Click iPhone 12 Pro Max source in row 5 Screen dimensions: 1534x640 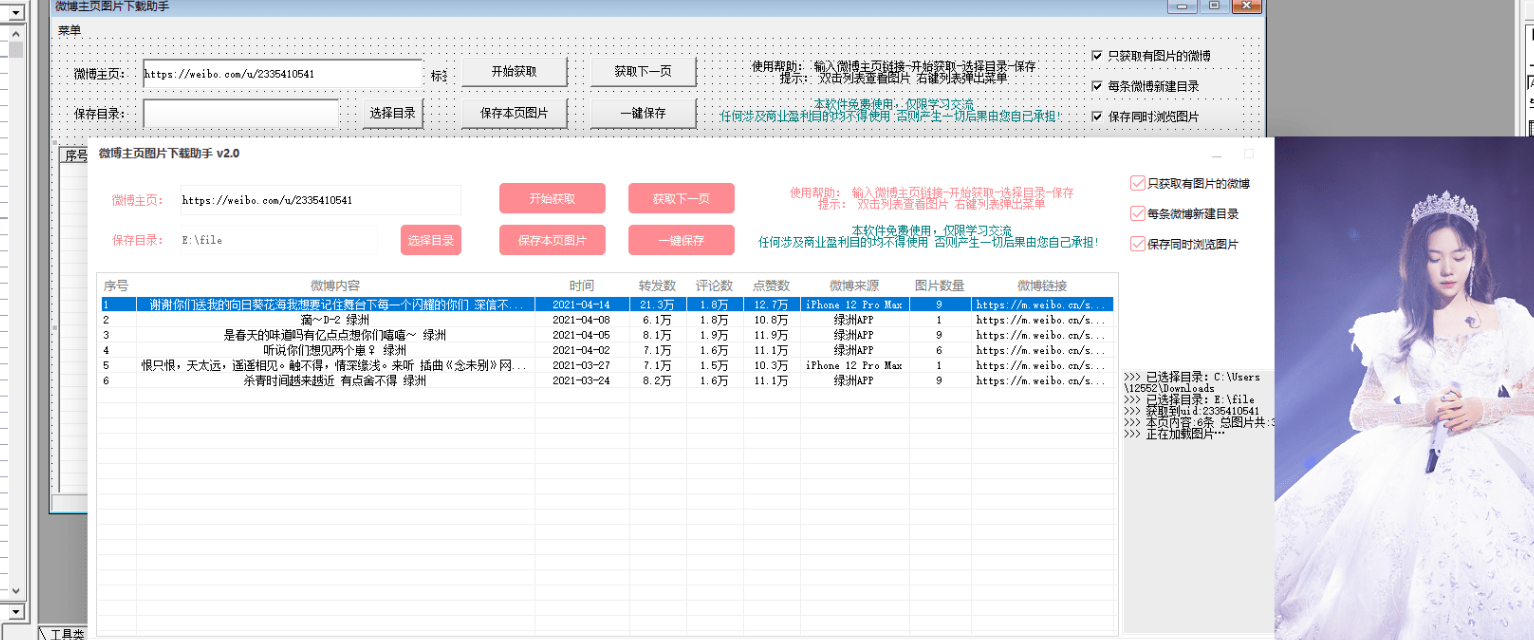[853, 365]
